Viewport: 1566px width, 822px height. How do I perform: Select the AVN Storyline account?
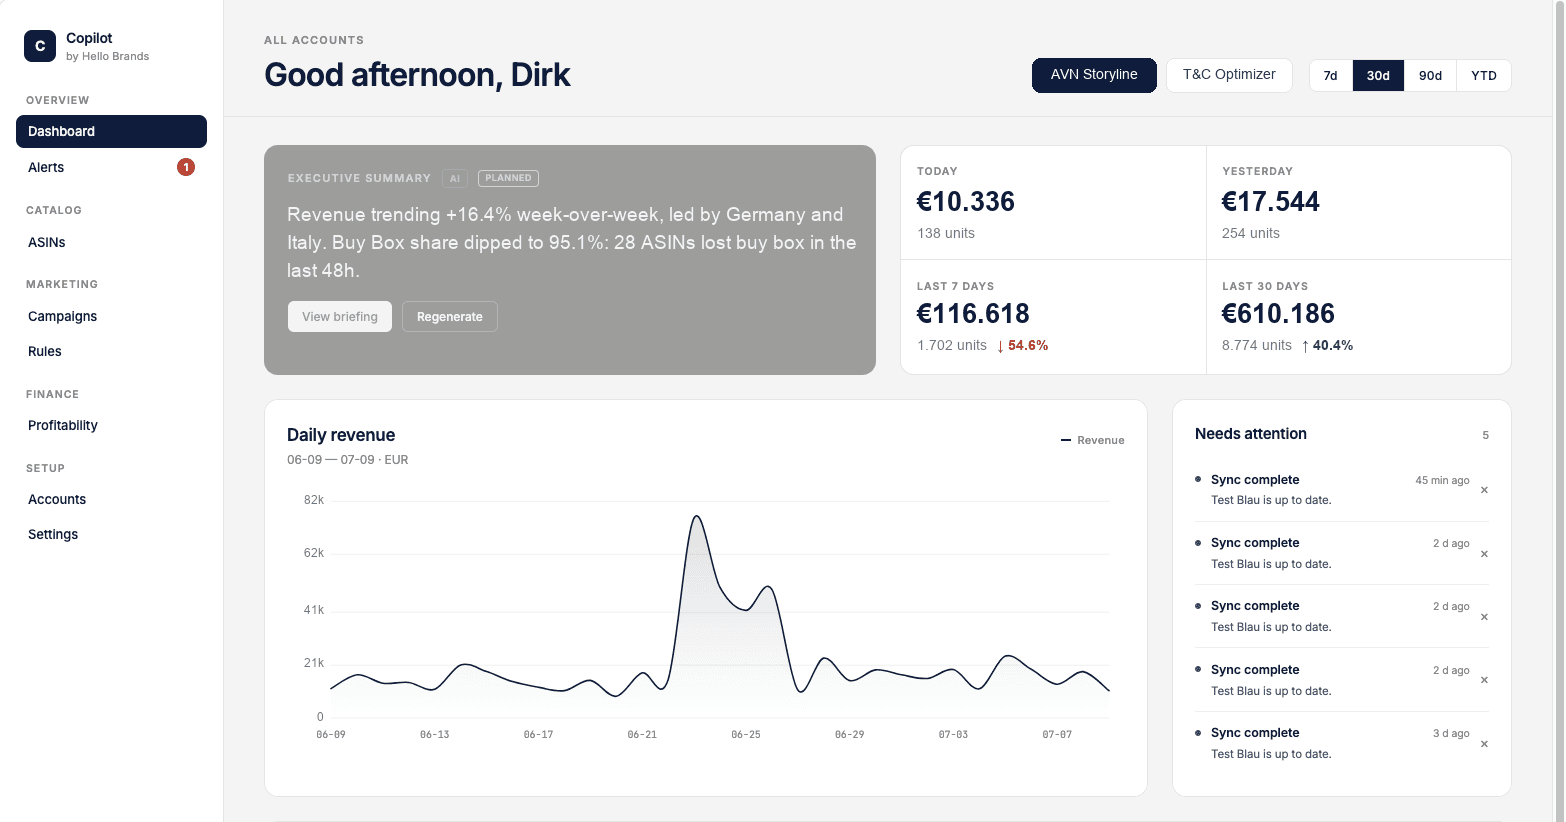(1094, 75)
